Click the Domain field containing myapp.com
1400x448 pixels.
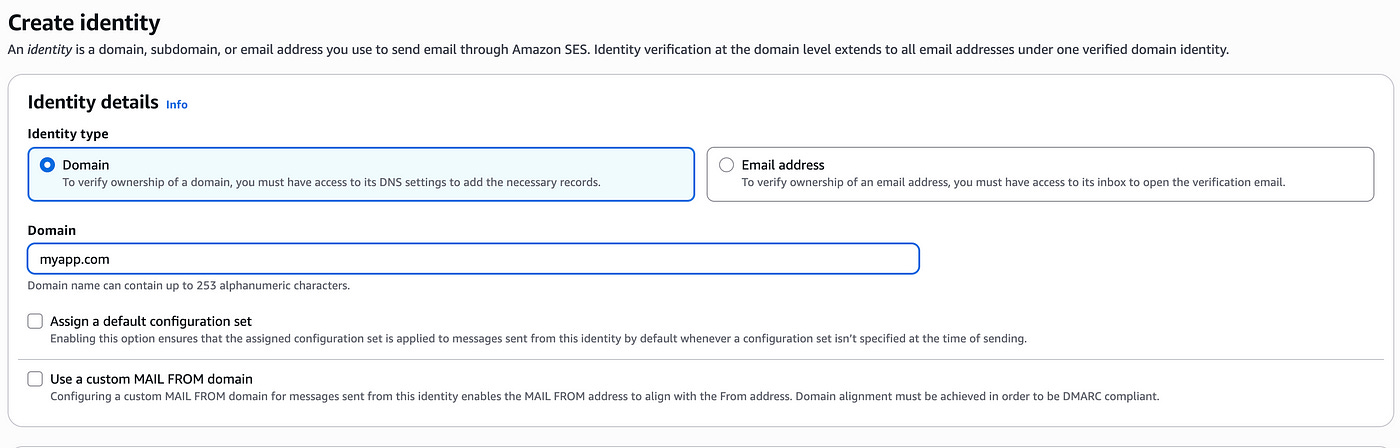[473, 259]
